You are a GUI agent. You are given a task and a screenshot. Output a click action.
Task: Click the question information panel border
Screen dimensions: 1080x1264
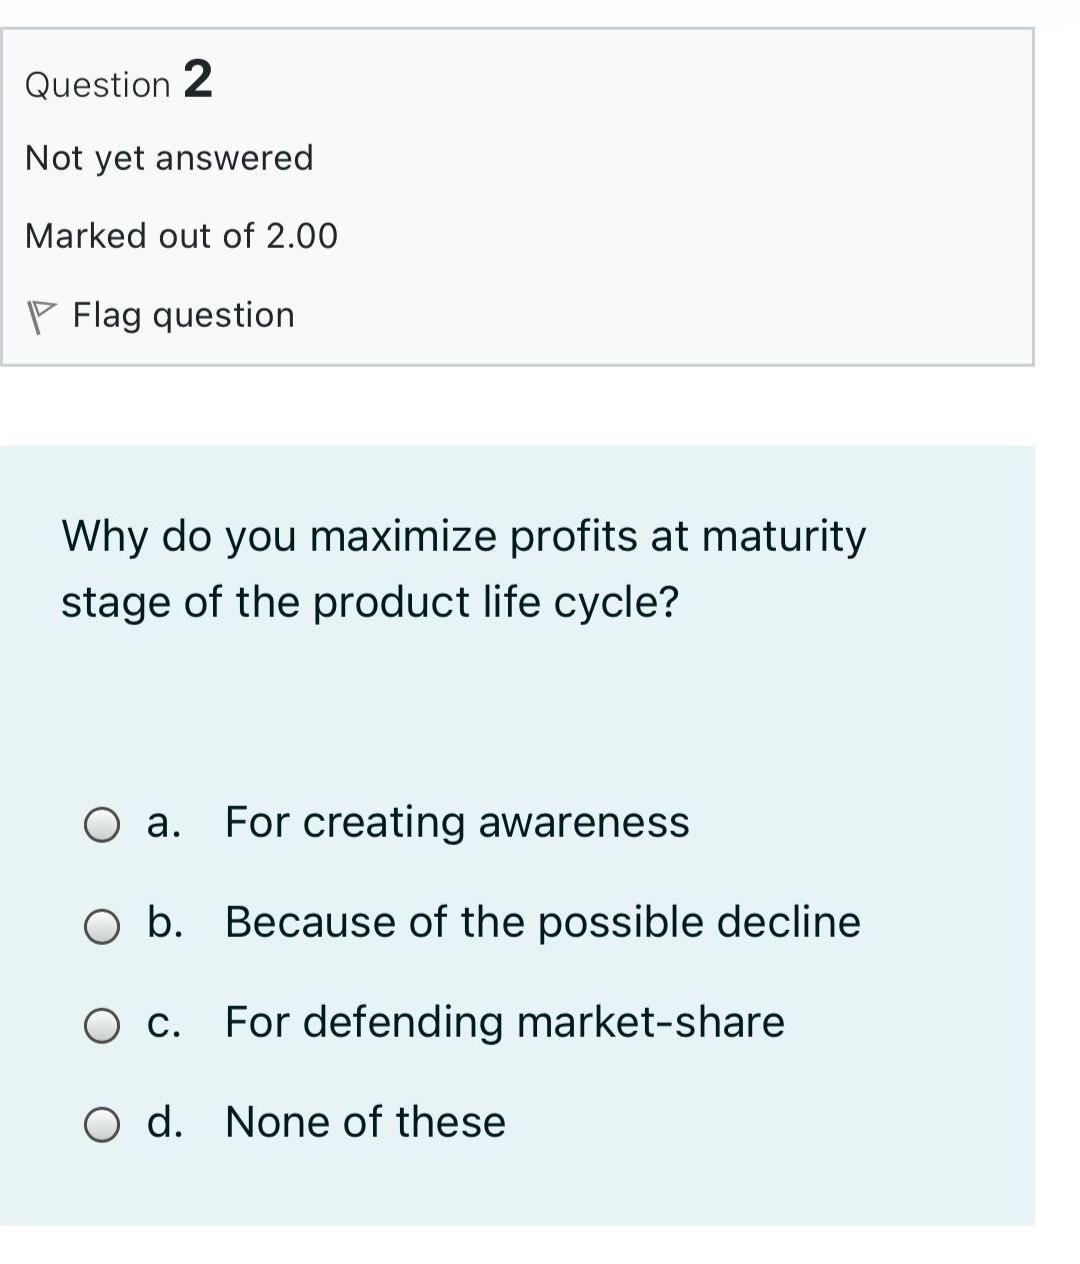518,362
